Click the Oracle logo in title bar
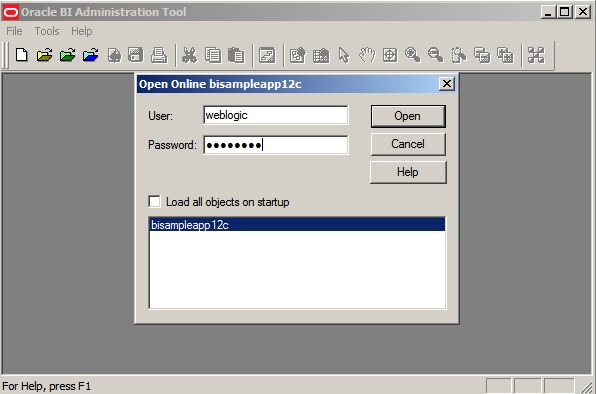 [10, 12]
